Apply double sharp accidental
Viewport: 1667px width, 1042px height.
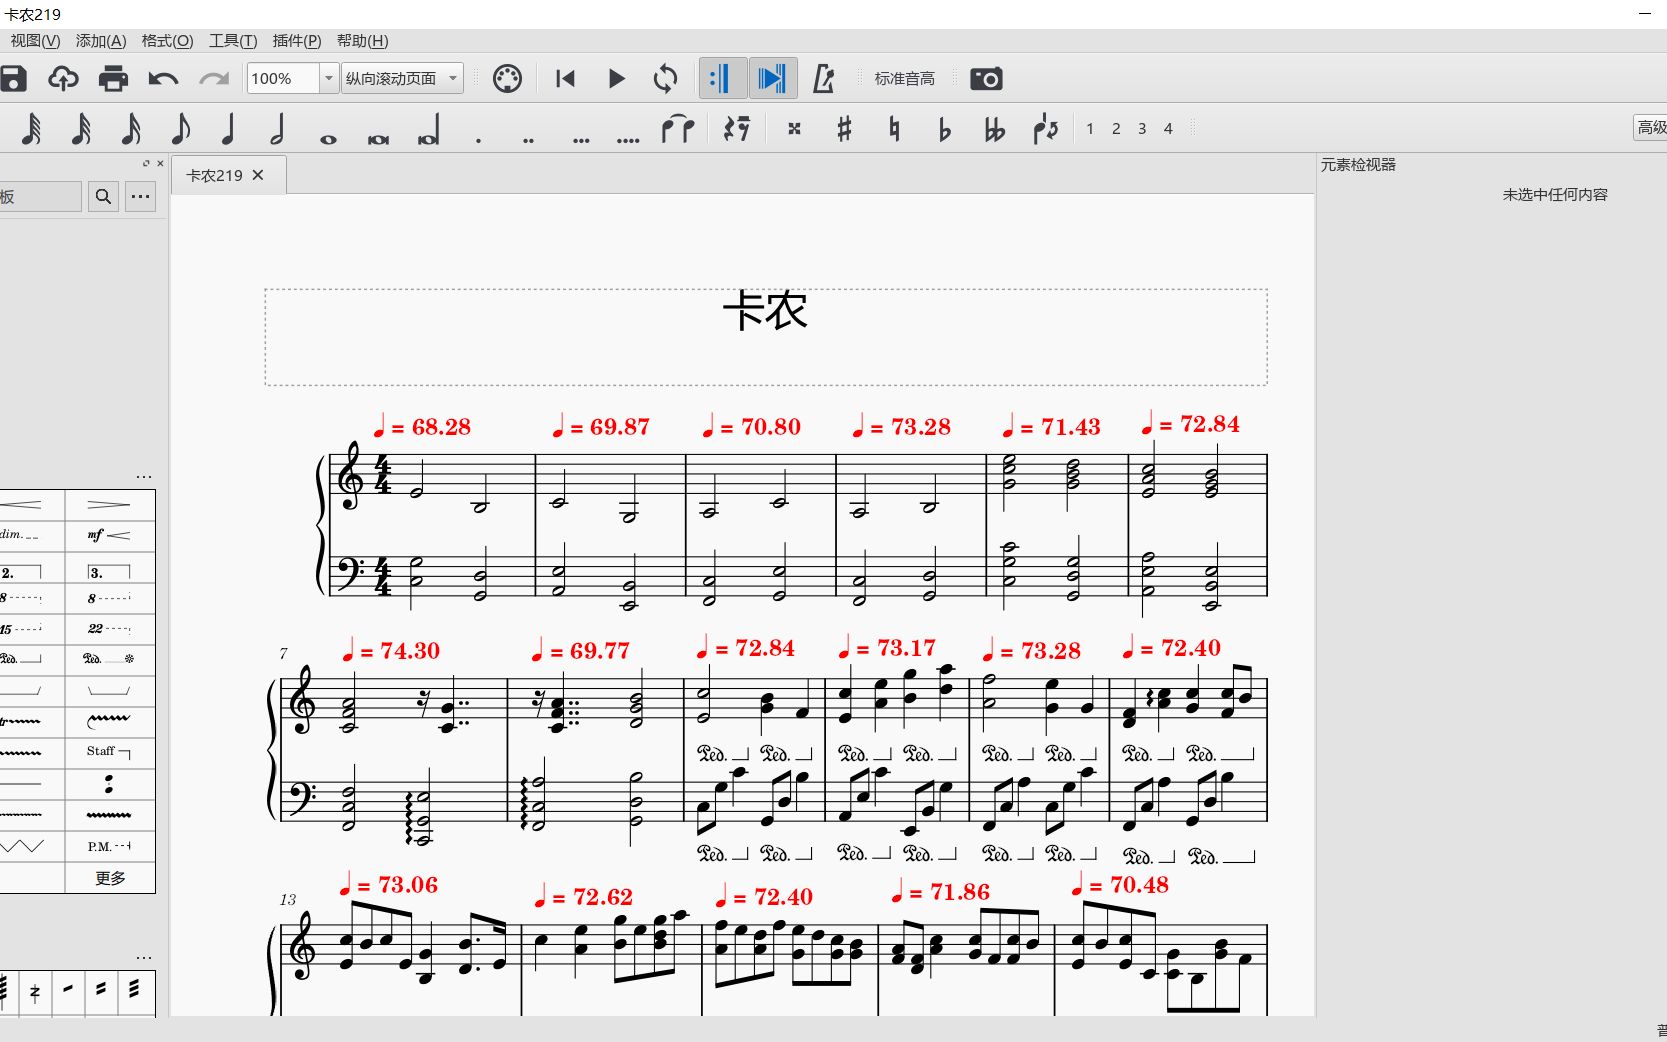794,129
